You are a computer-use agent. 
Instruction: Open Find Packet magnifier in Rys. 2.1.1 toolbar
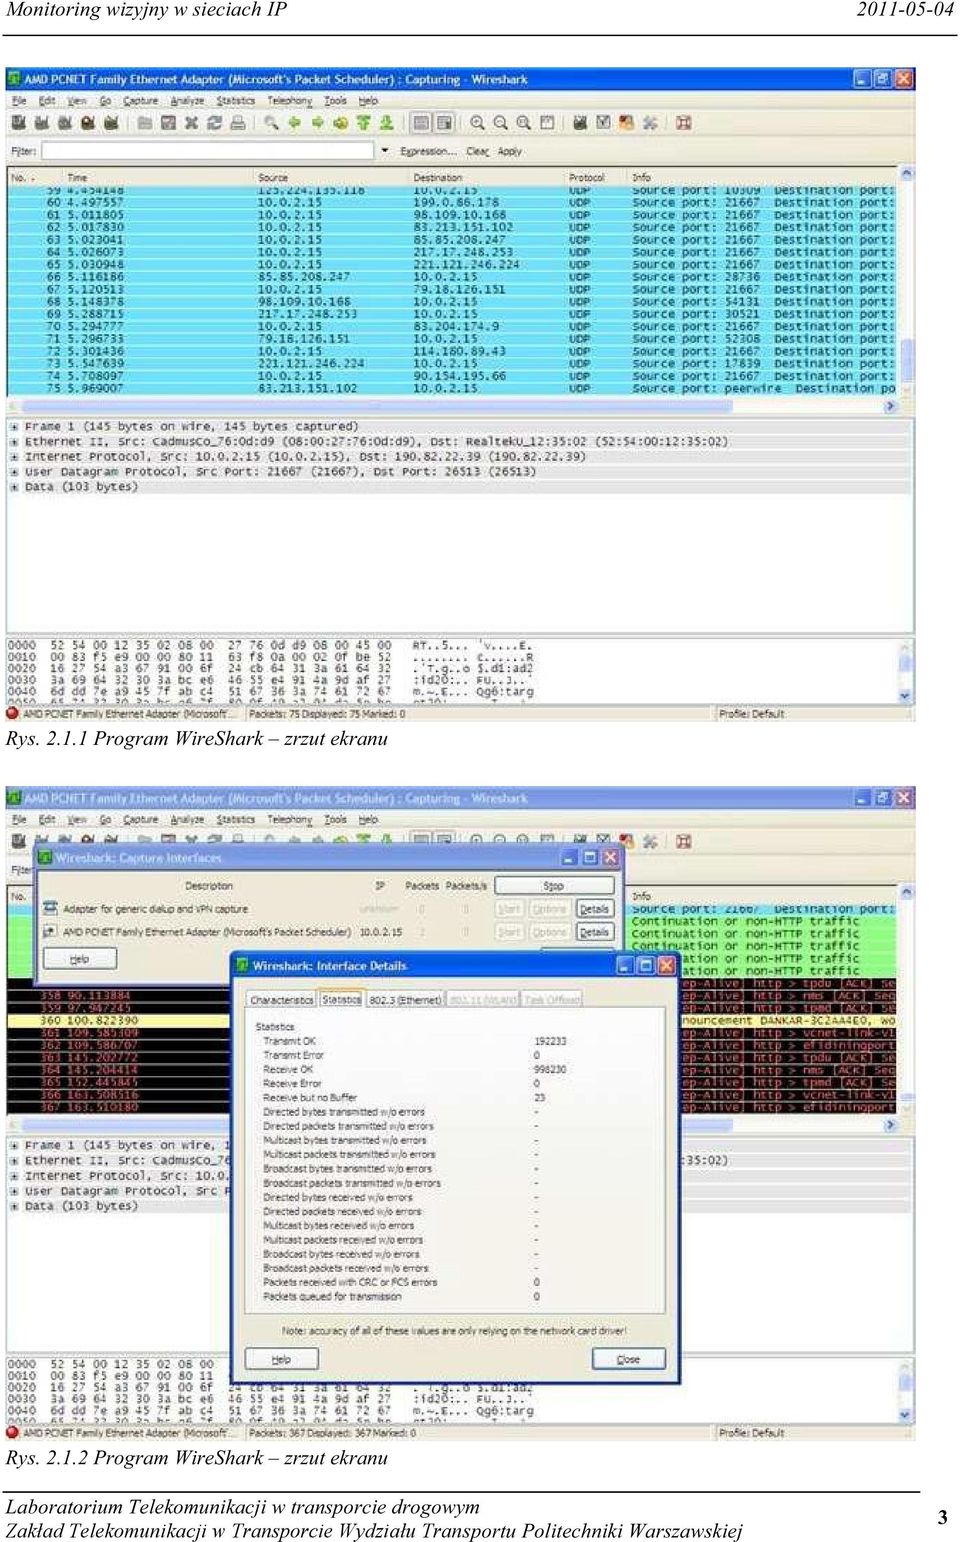[271, 123]
